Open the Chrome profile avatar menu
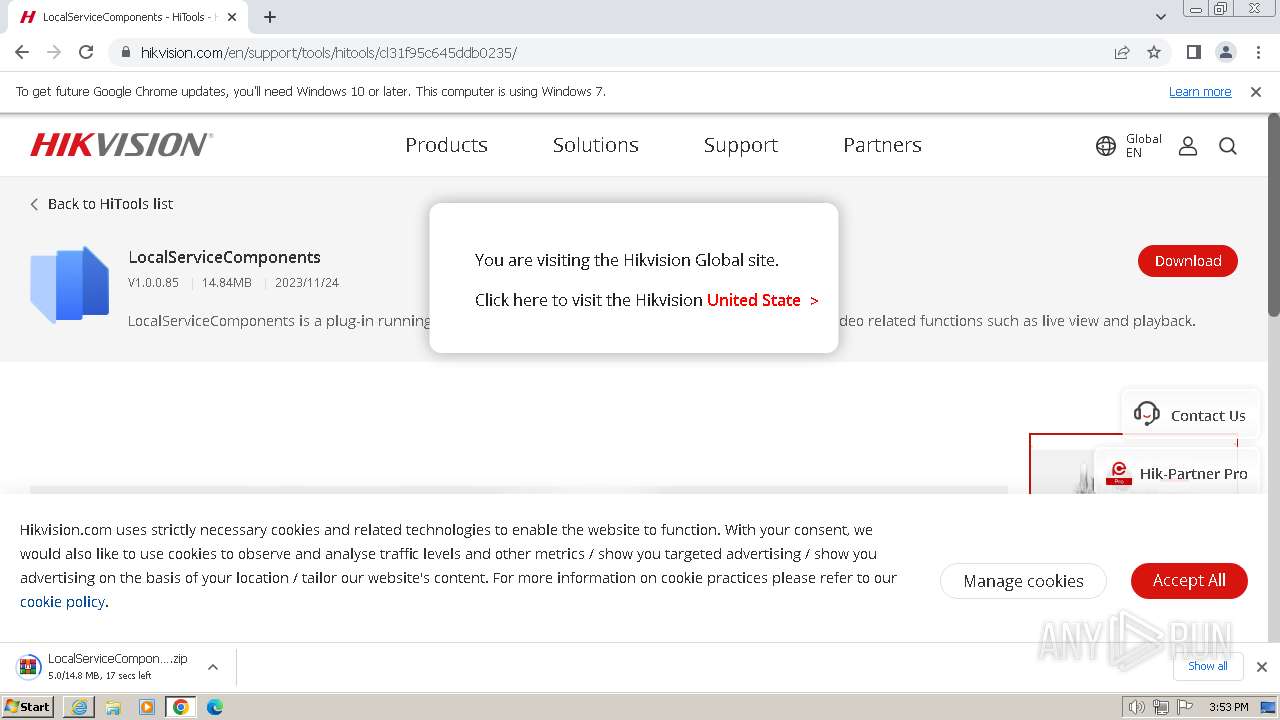The image size is (1280, 720). 1225,52
